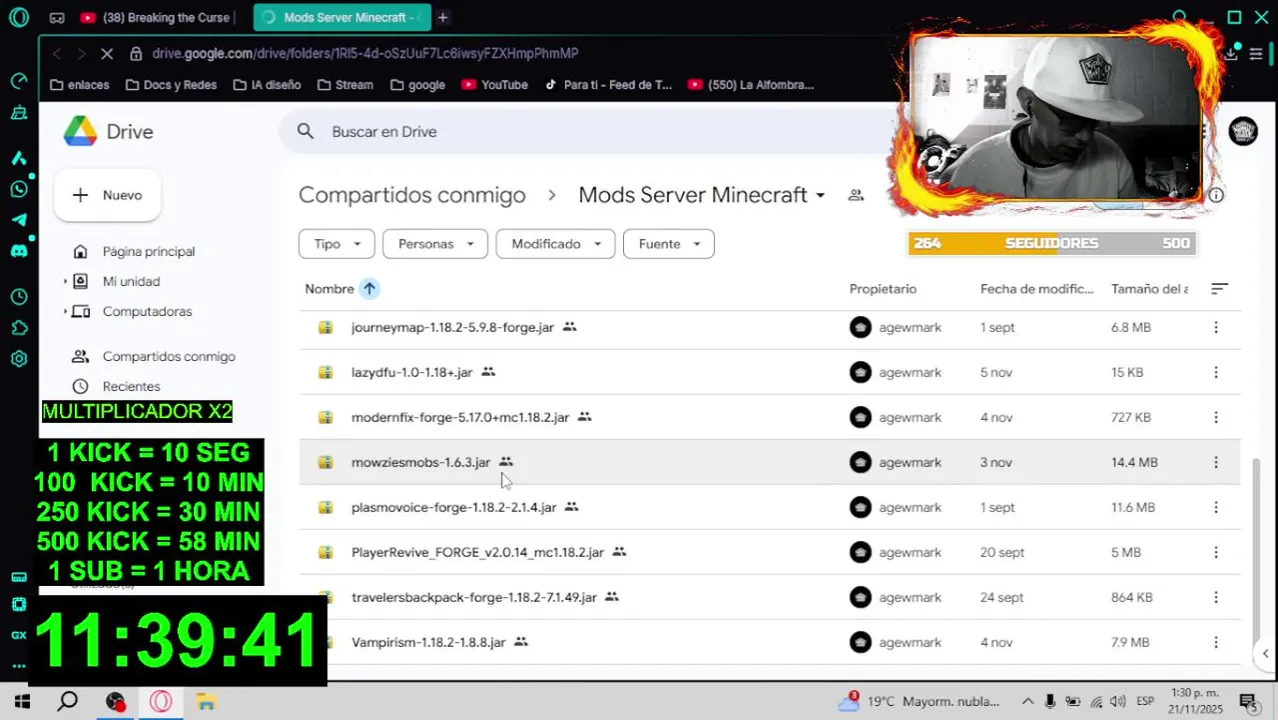1278x720 pixels.
Task: Open more actions for plasmovoice file
Action: [x=1216, y=507]
